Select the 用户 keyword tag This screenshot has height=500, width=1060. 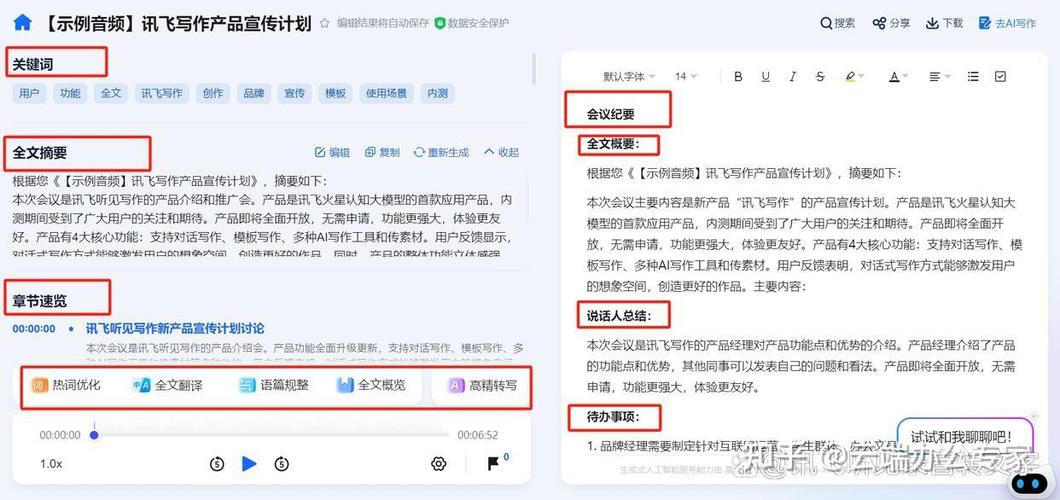[29, 93]
